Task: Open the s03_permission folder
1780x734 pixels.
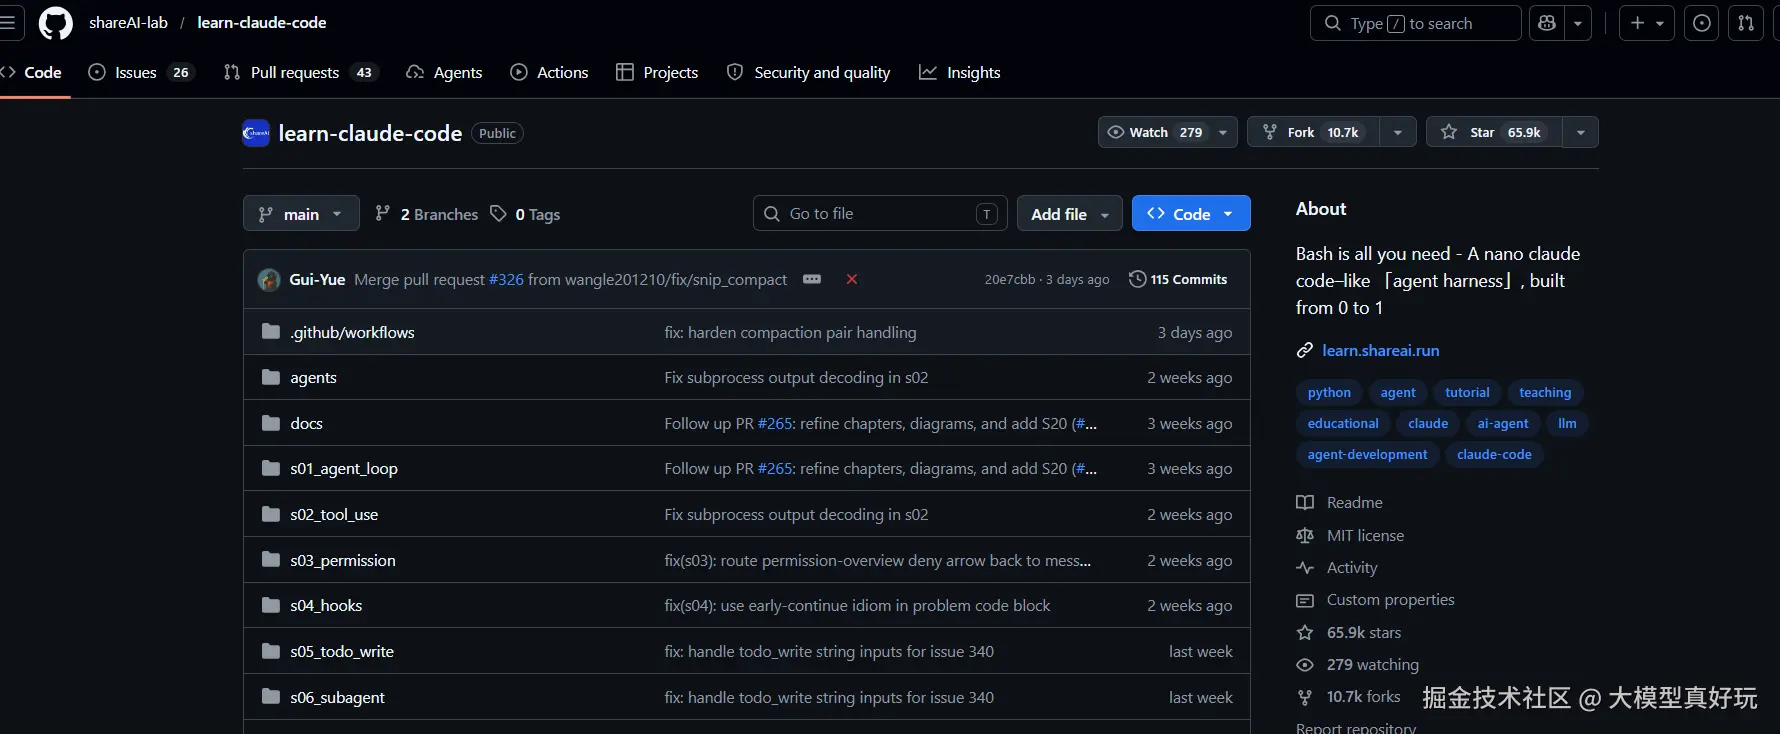Action: click(x=343, y=561)
